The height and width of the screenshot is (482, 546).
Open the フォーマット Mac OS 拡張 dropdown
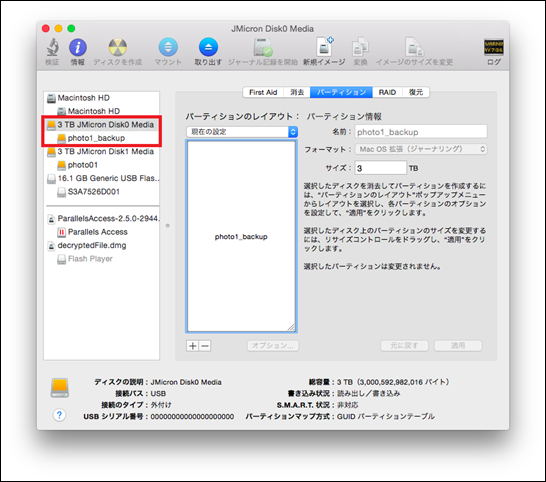click(x=421, y=149)
